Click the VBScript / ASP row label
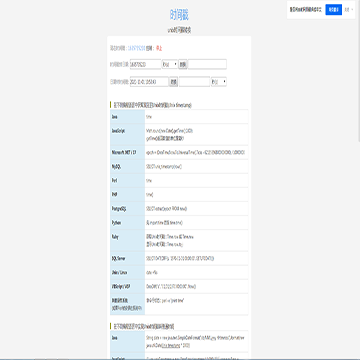Viewport: 360px width, 360px height. coord(120,286)
